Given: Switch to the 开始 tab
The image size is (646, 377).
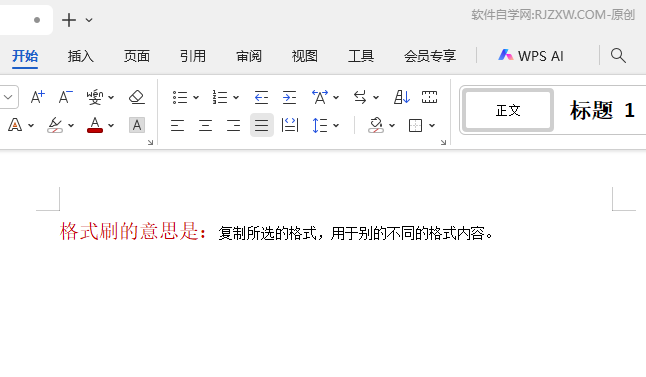Looking at the screenshot, I should [25, 56].
